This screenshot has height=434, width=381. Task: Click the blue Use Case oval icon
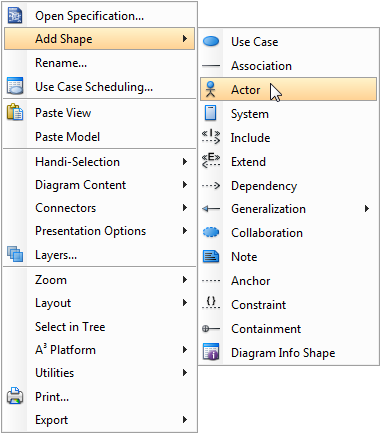tap(211, 41)
